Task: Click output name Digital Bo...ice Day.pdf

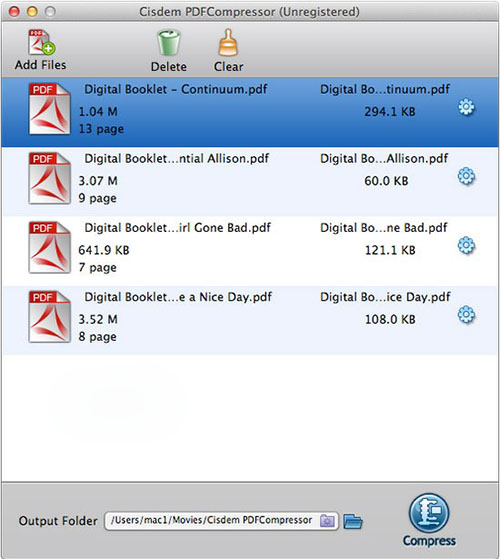Action: point(385,297)
